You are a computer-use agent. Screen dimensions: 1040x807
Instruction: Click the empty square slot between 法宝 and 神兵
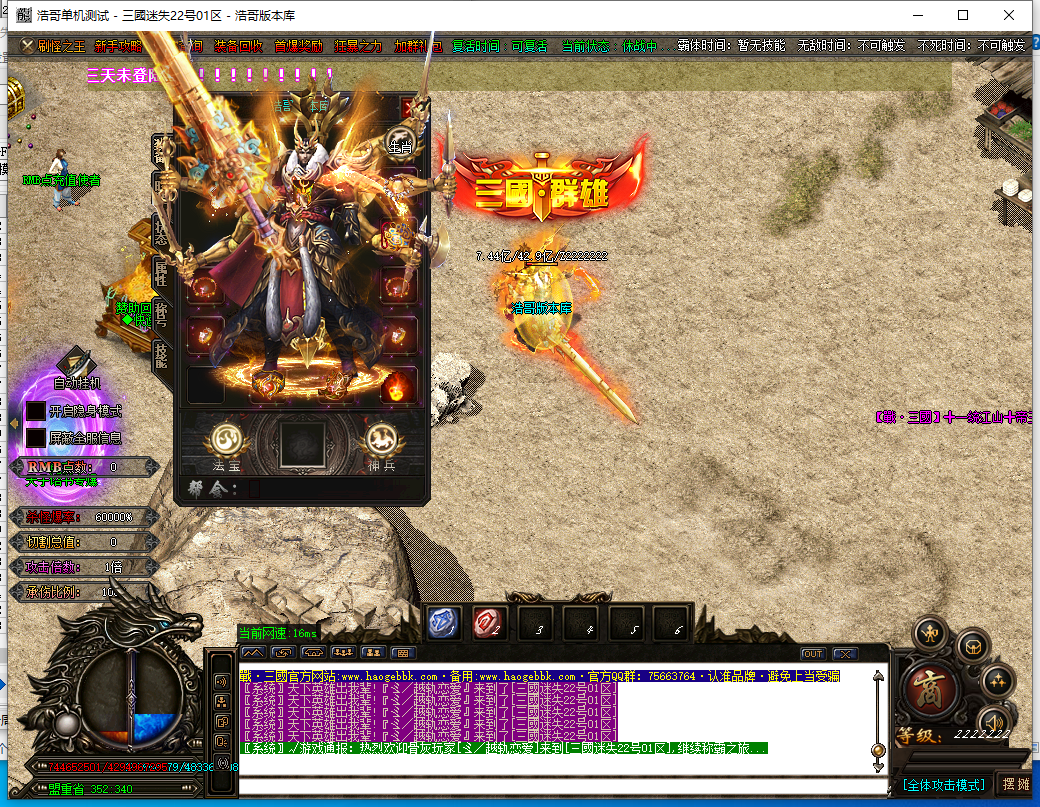coord(302,443)
